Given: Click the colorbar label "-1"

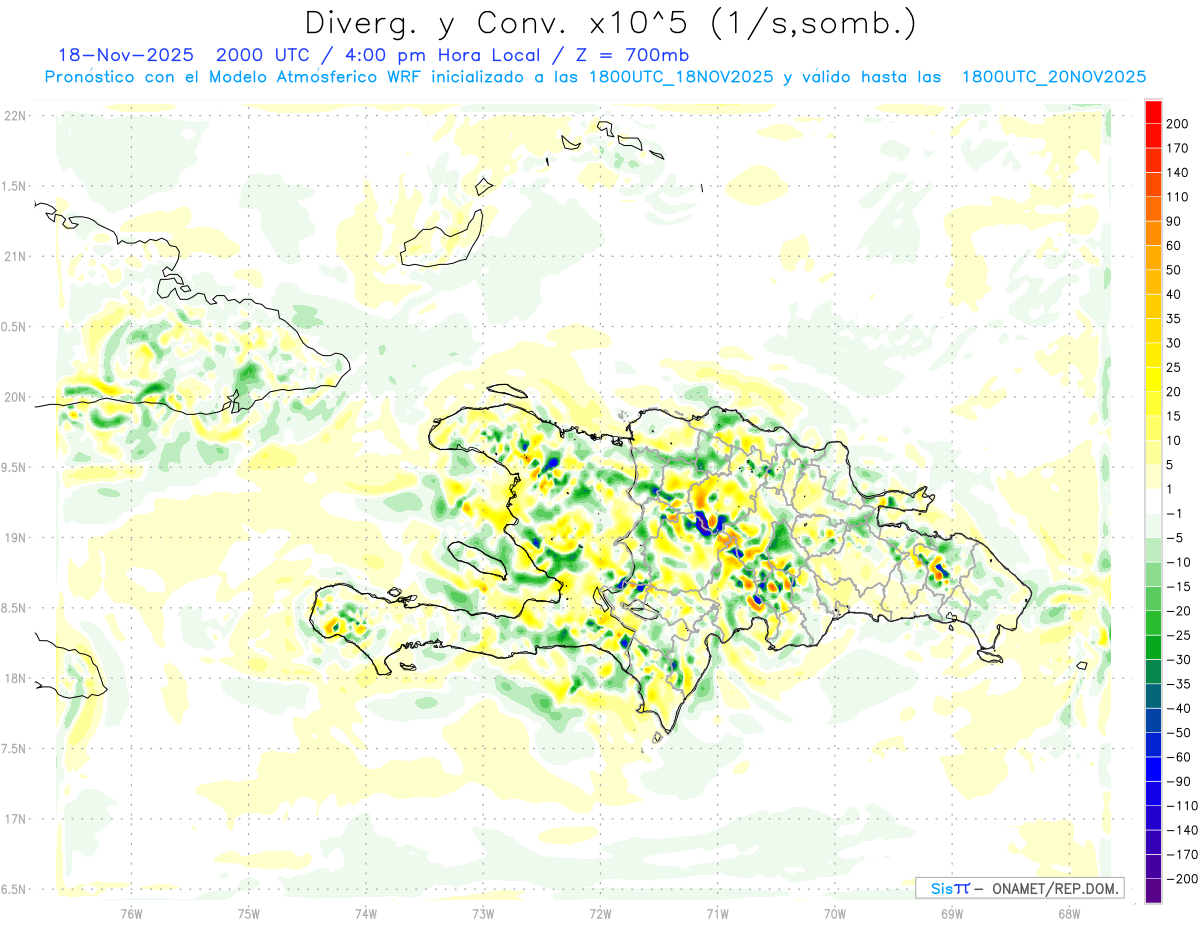Looking at the screenshot, I should (x=1176, y=514).
